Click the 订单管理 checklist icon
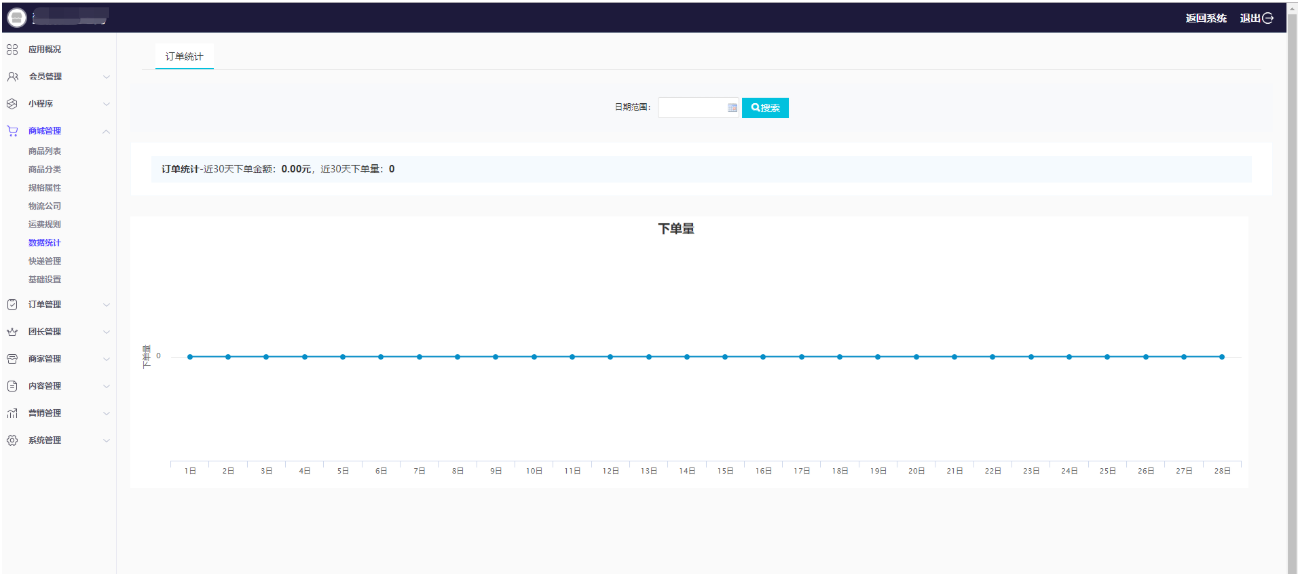This screenshot has height=577, width=1298. point(12,304)
